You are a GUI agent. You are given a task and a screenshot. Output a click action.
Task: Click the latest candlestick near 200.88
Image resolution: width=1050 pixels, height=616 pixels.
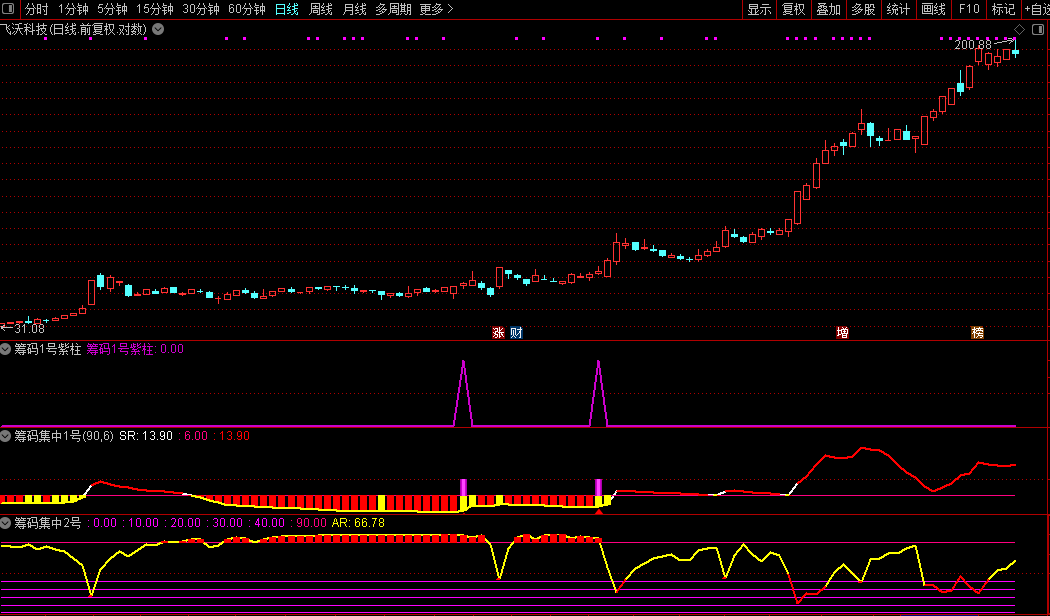[x=1015, y=51]
